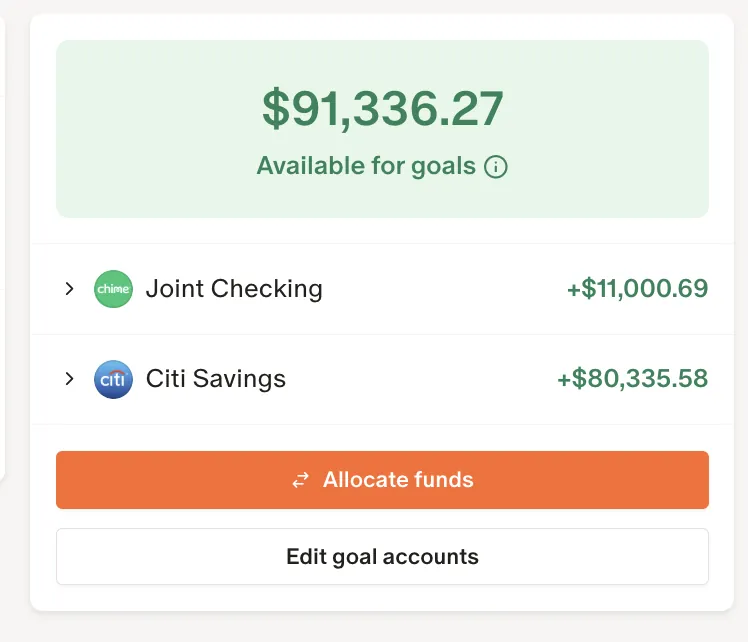The image size is (748, 642).
Task: Click the Available for goals label
Action: coord(366,166)
